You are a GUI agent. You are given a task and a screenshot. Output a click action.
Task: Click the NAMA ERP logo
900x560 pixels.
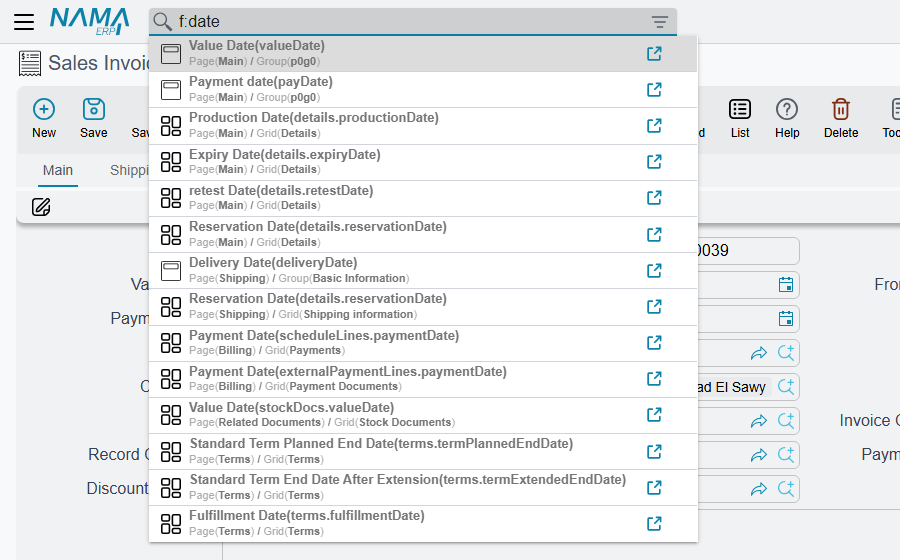coord(89,21)
